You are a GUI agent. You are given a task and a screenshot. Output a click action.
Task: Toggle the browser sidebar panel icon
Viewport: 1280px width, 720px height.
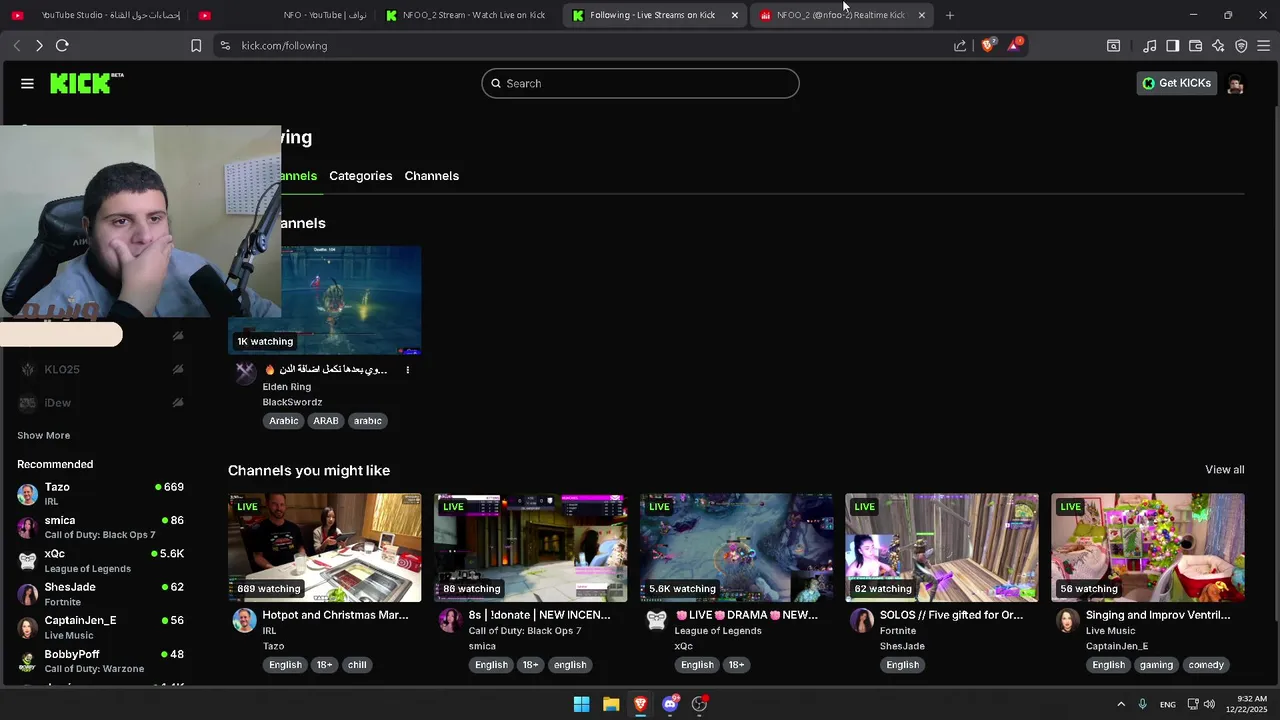[1172, 45]
